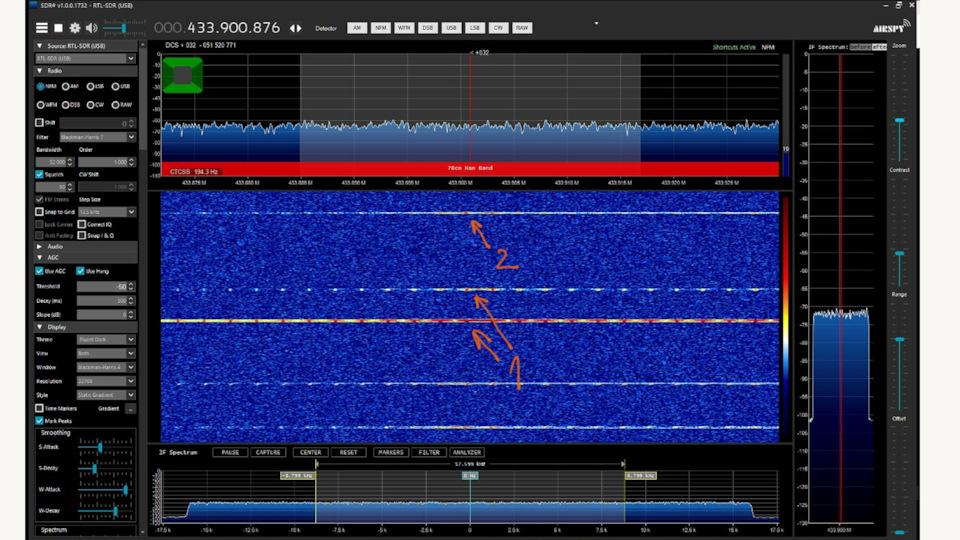Collapse the AGC section
The height and width of the screenshot is (540, 960).
(x=40, y=258)
